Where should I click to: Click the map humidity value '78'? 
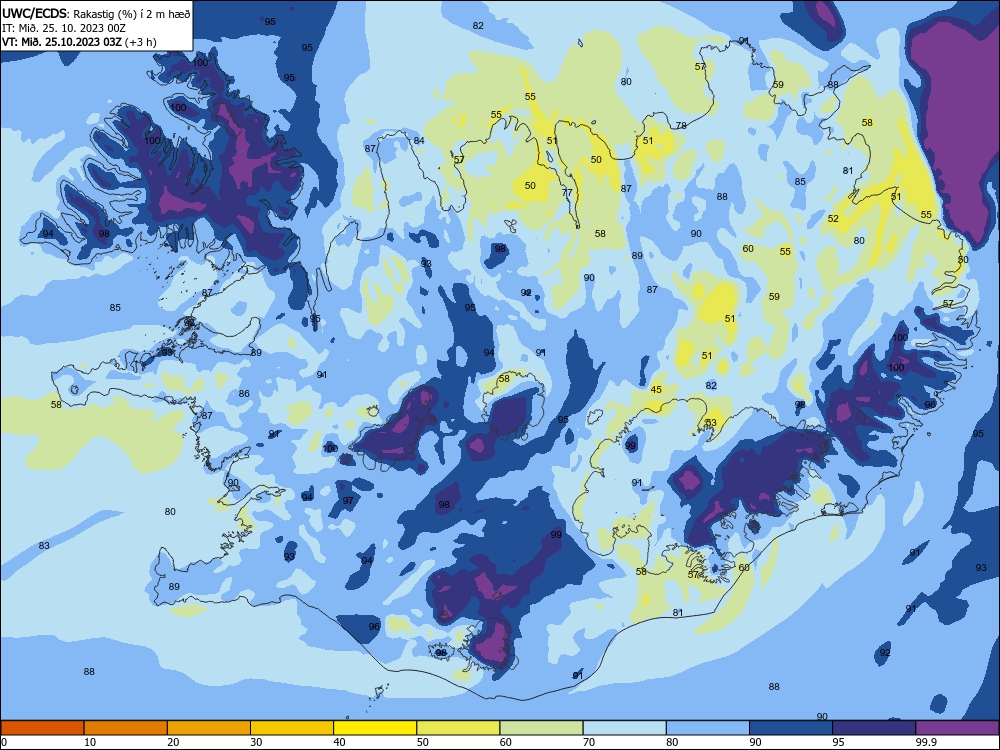pos(681,126)
